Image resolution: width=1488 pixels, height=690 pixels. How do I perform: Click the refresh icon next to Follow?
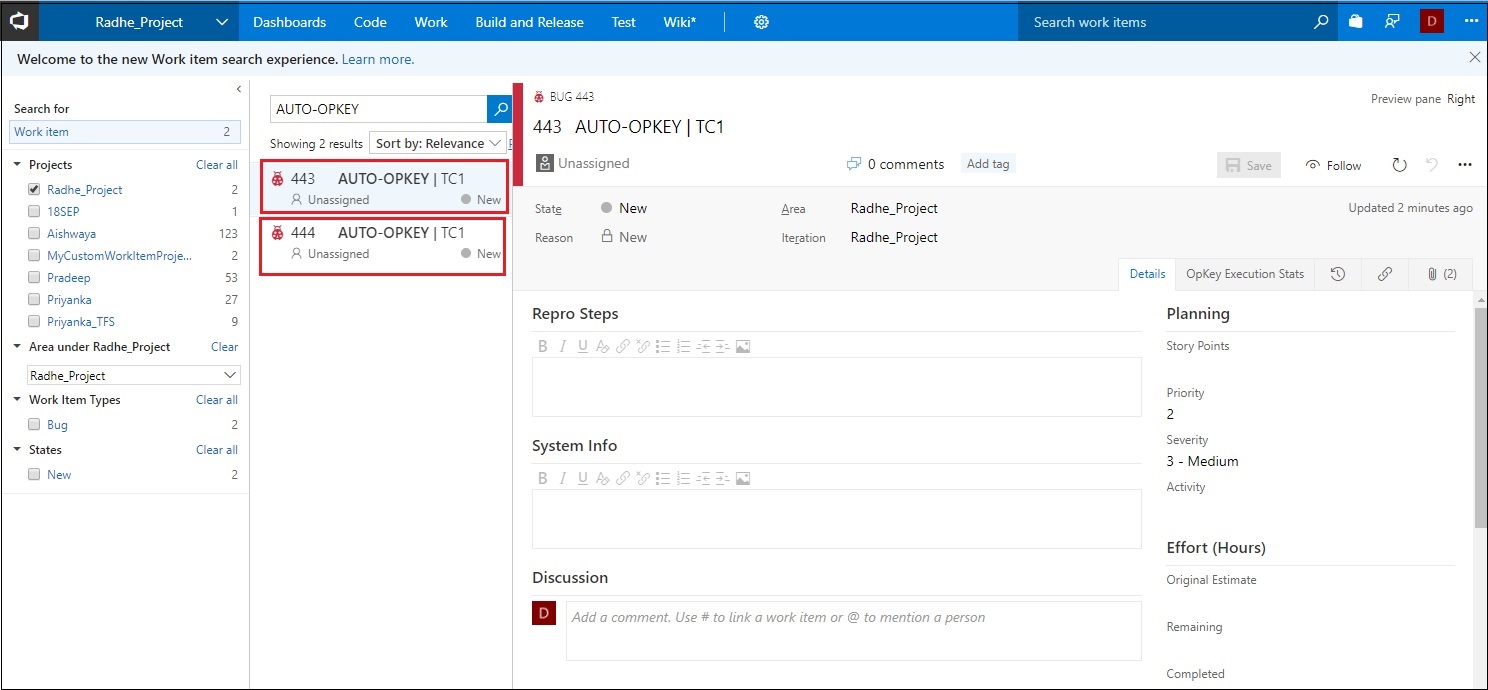click(1399, 165)
